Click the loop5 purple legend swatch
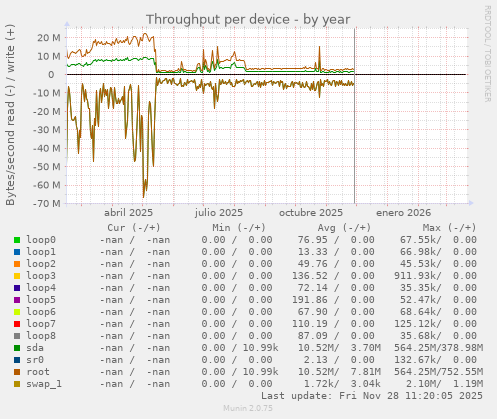 [17, 300]
